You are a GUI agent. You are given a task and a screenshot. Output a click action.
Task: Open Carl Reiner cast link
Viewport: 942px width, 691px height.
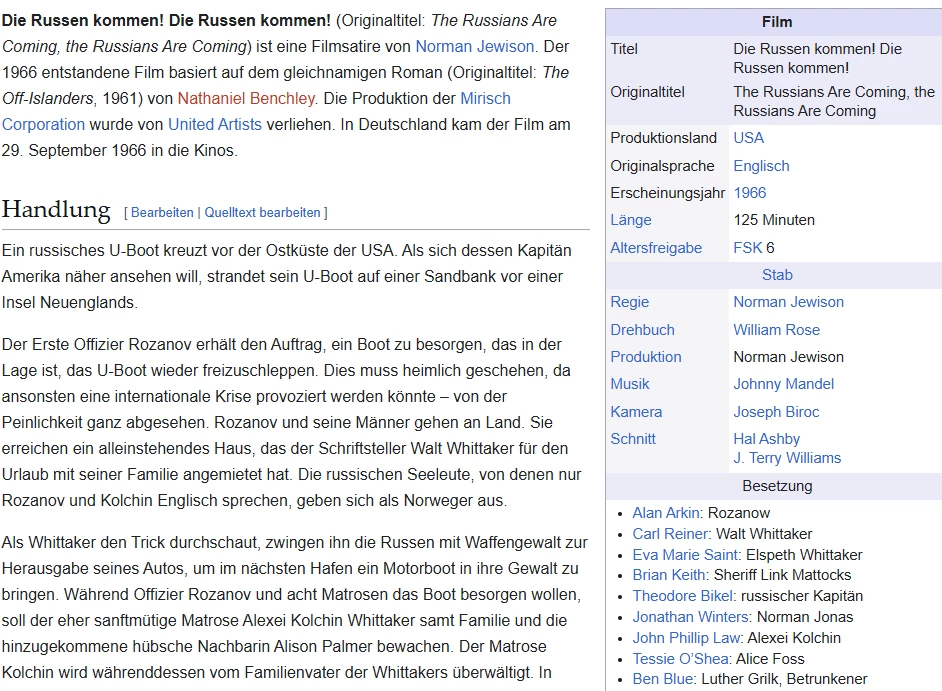pos(670,534)
